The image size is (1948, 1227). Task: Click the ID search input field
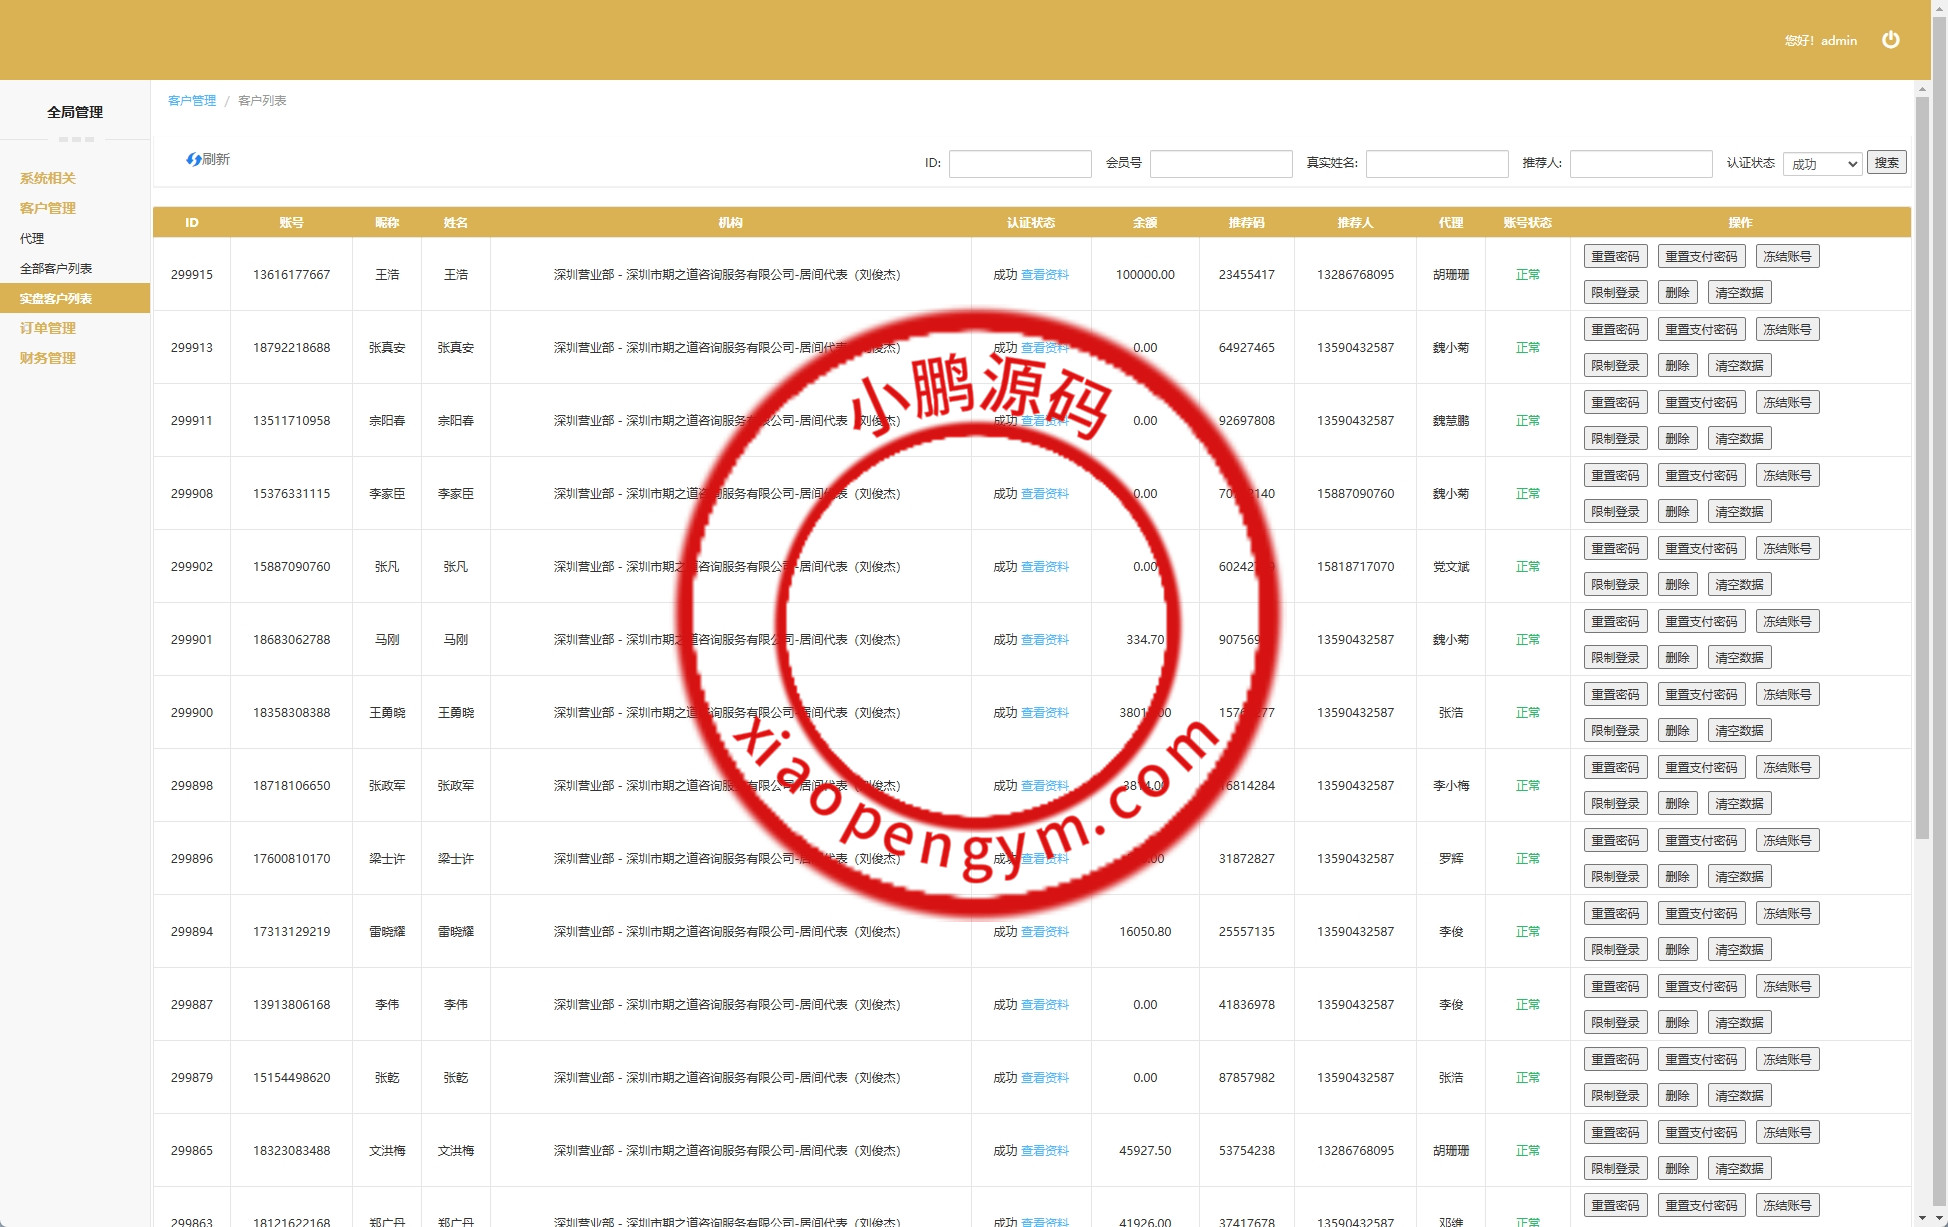[1019, 164]
